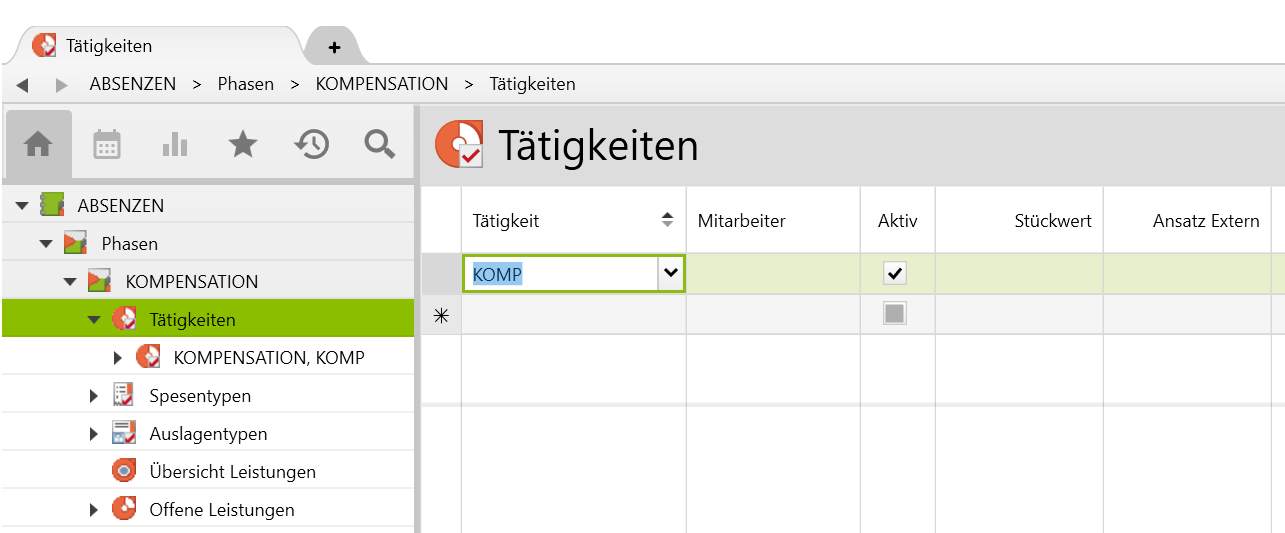Open a new tab with plus button
This screenshot has width=1285, height=533.
[x=334, y=47]
